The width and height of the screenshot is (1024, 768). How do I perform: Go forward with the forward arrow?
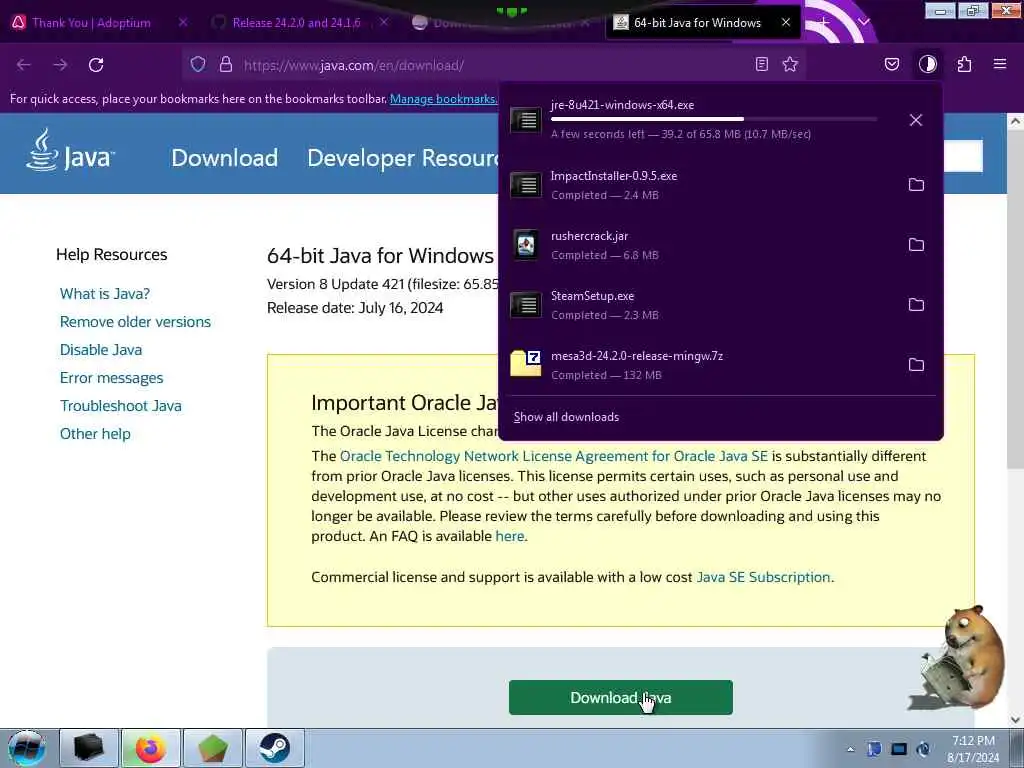[x=60, y=65]
